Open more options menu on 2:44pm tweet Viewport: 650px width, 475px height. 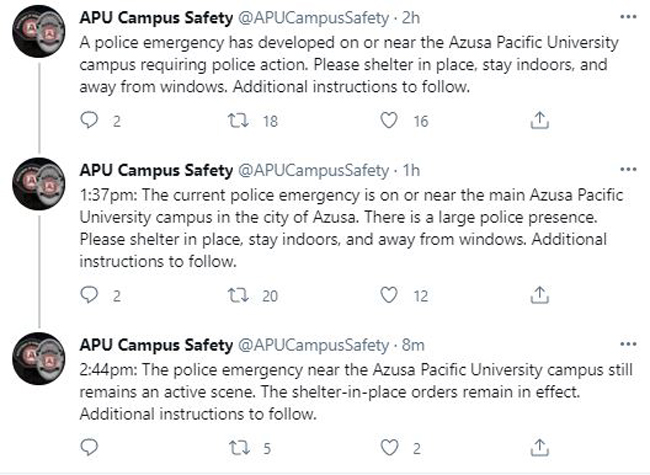click(628, 344)
